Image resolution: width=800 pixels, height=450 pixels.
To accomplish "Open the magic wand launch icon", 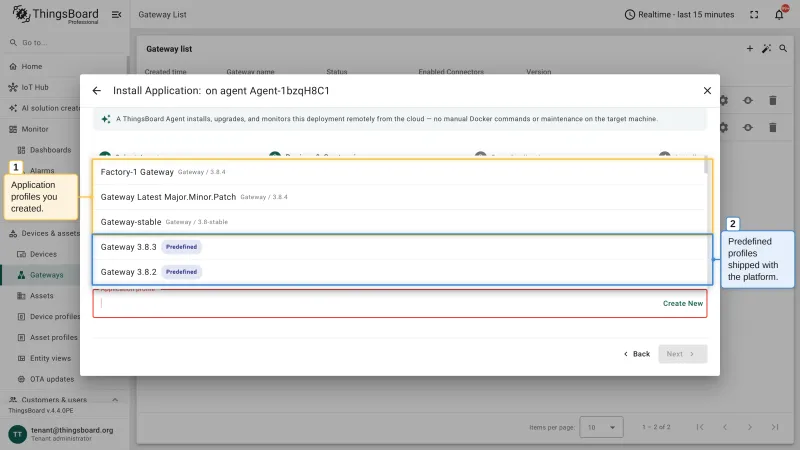I will point(766,48).
